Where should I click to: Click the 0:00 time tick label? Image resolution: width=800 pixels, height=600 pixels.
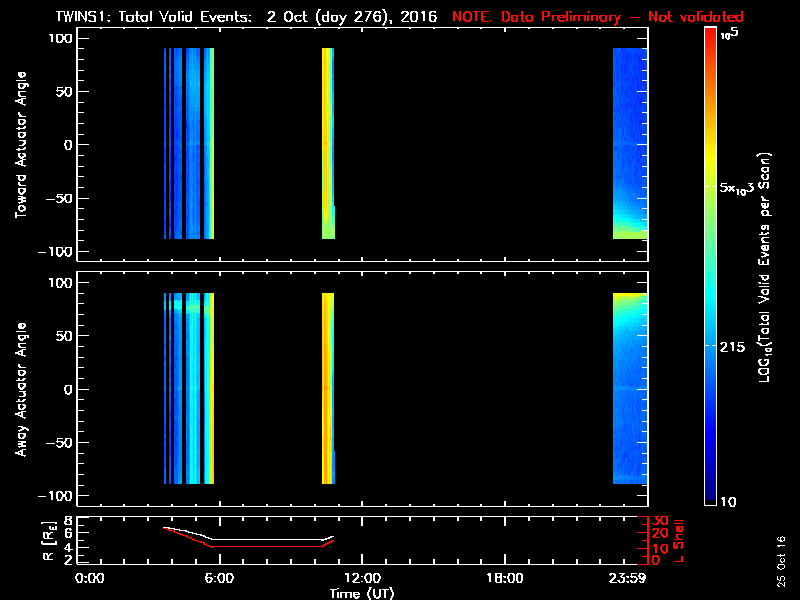90,578
